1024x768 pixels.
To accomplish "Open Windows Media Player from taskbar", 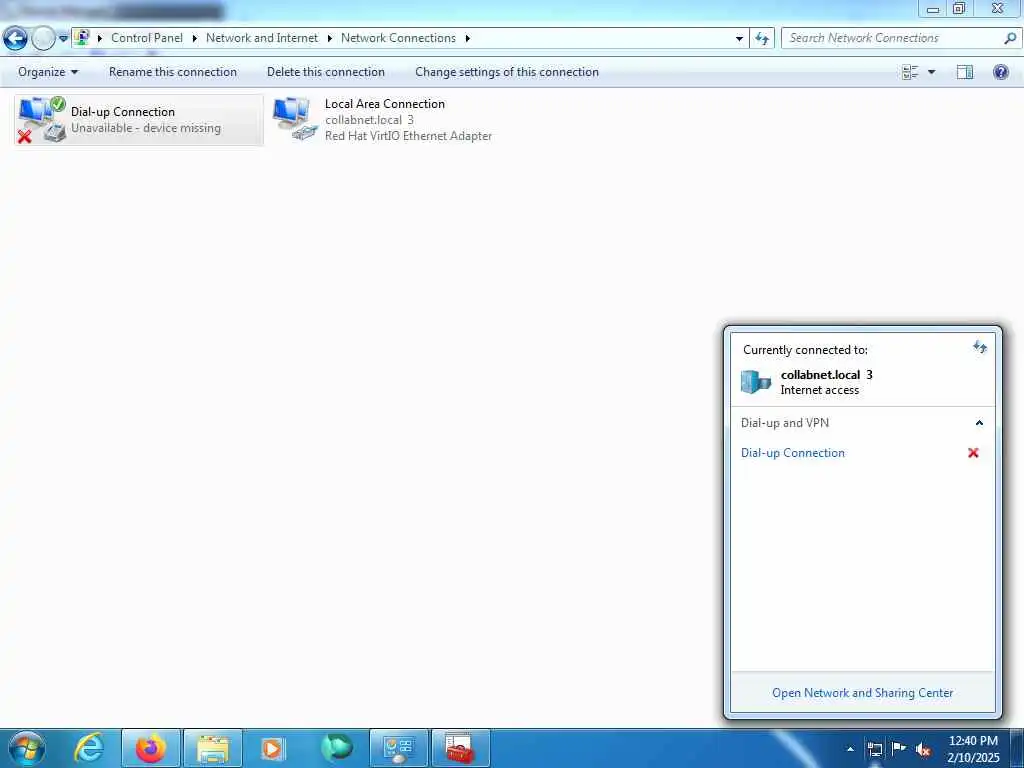I will tap(274, 748).
